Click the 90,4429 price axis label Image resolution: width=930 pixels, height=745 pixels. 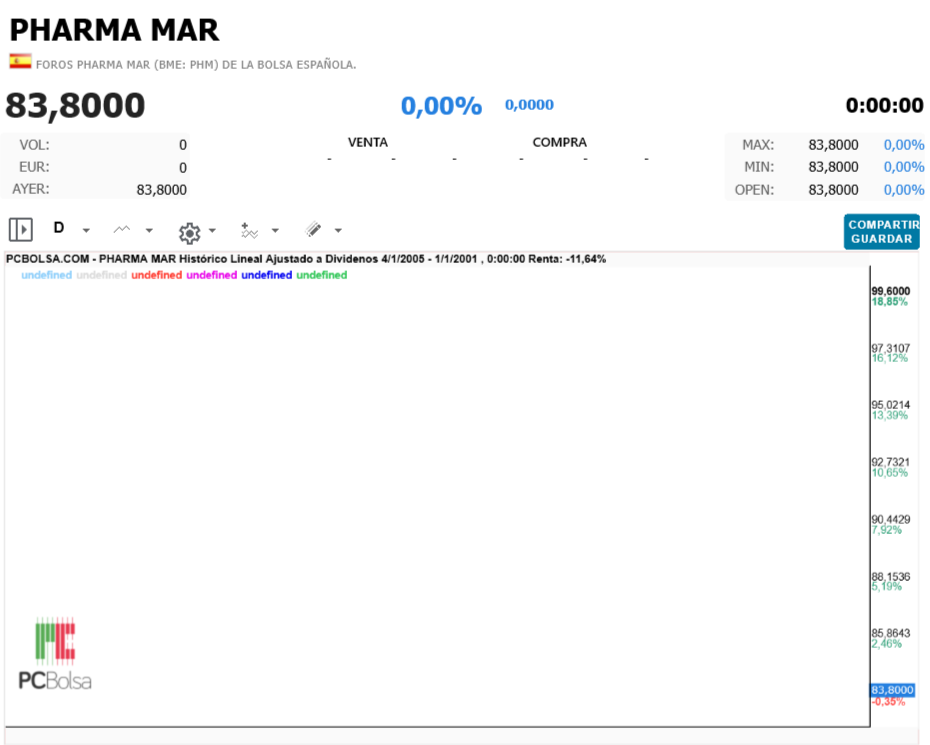tap(890, 519)
